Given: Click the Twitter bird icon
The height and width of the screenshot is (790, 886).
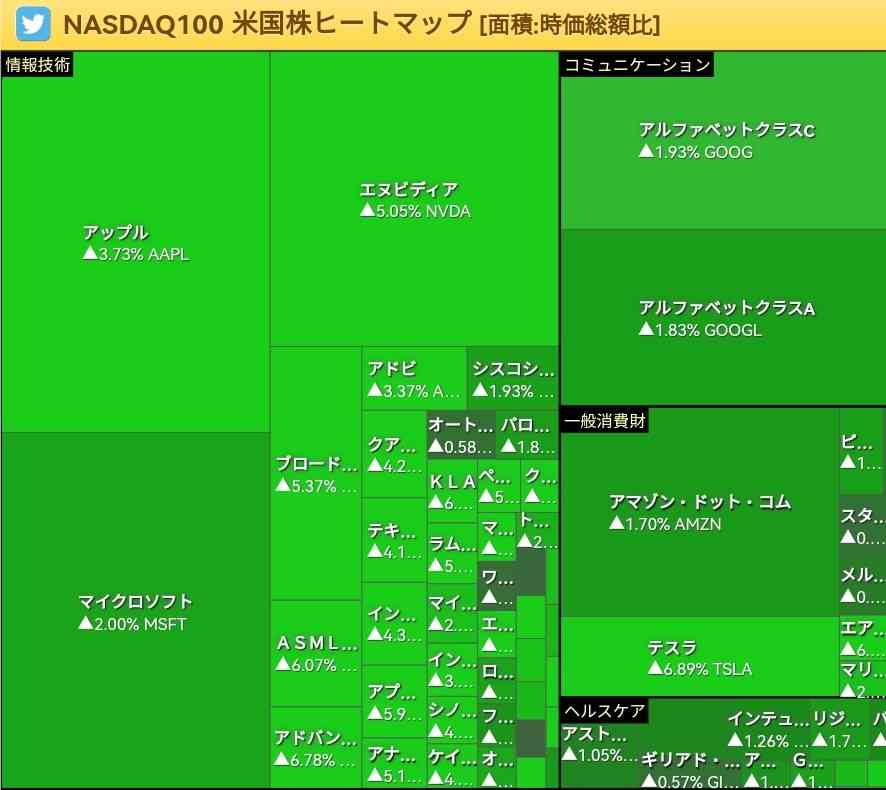Looking at the screenshot, I should [33, 24].
